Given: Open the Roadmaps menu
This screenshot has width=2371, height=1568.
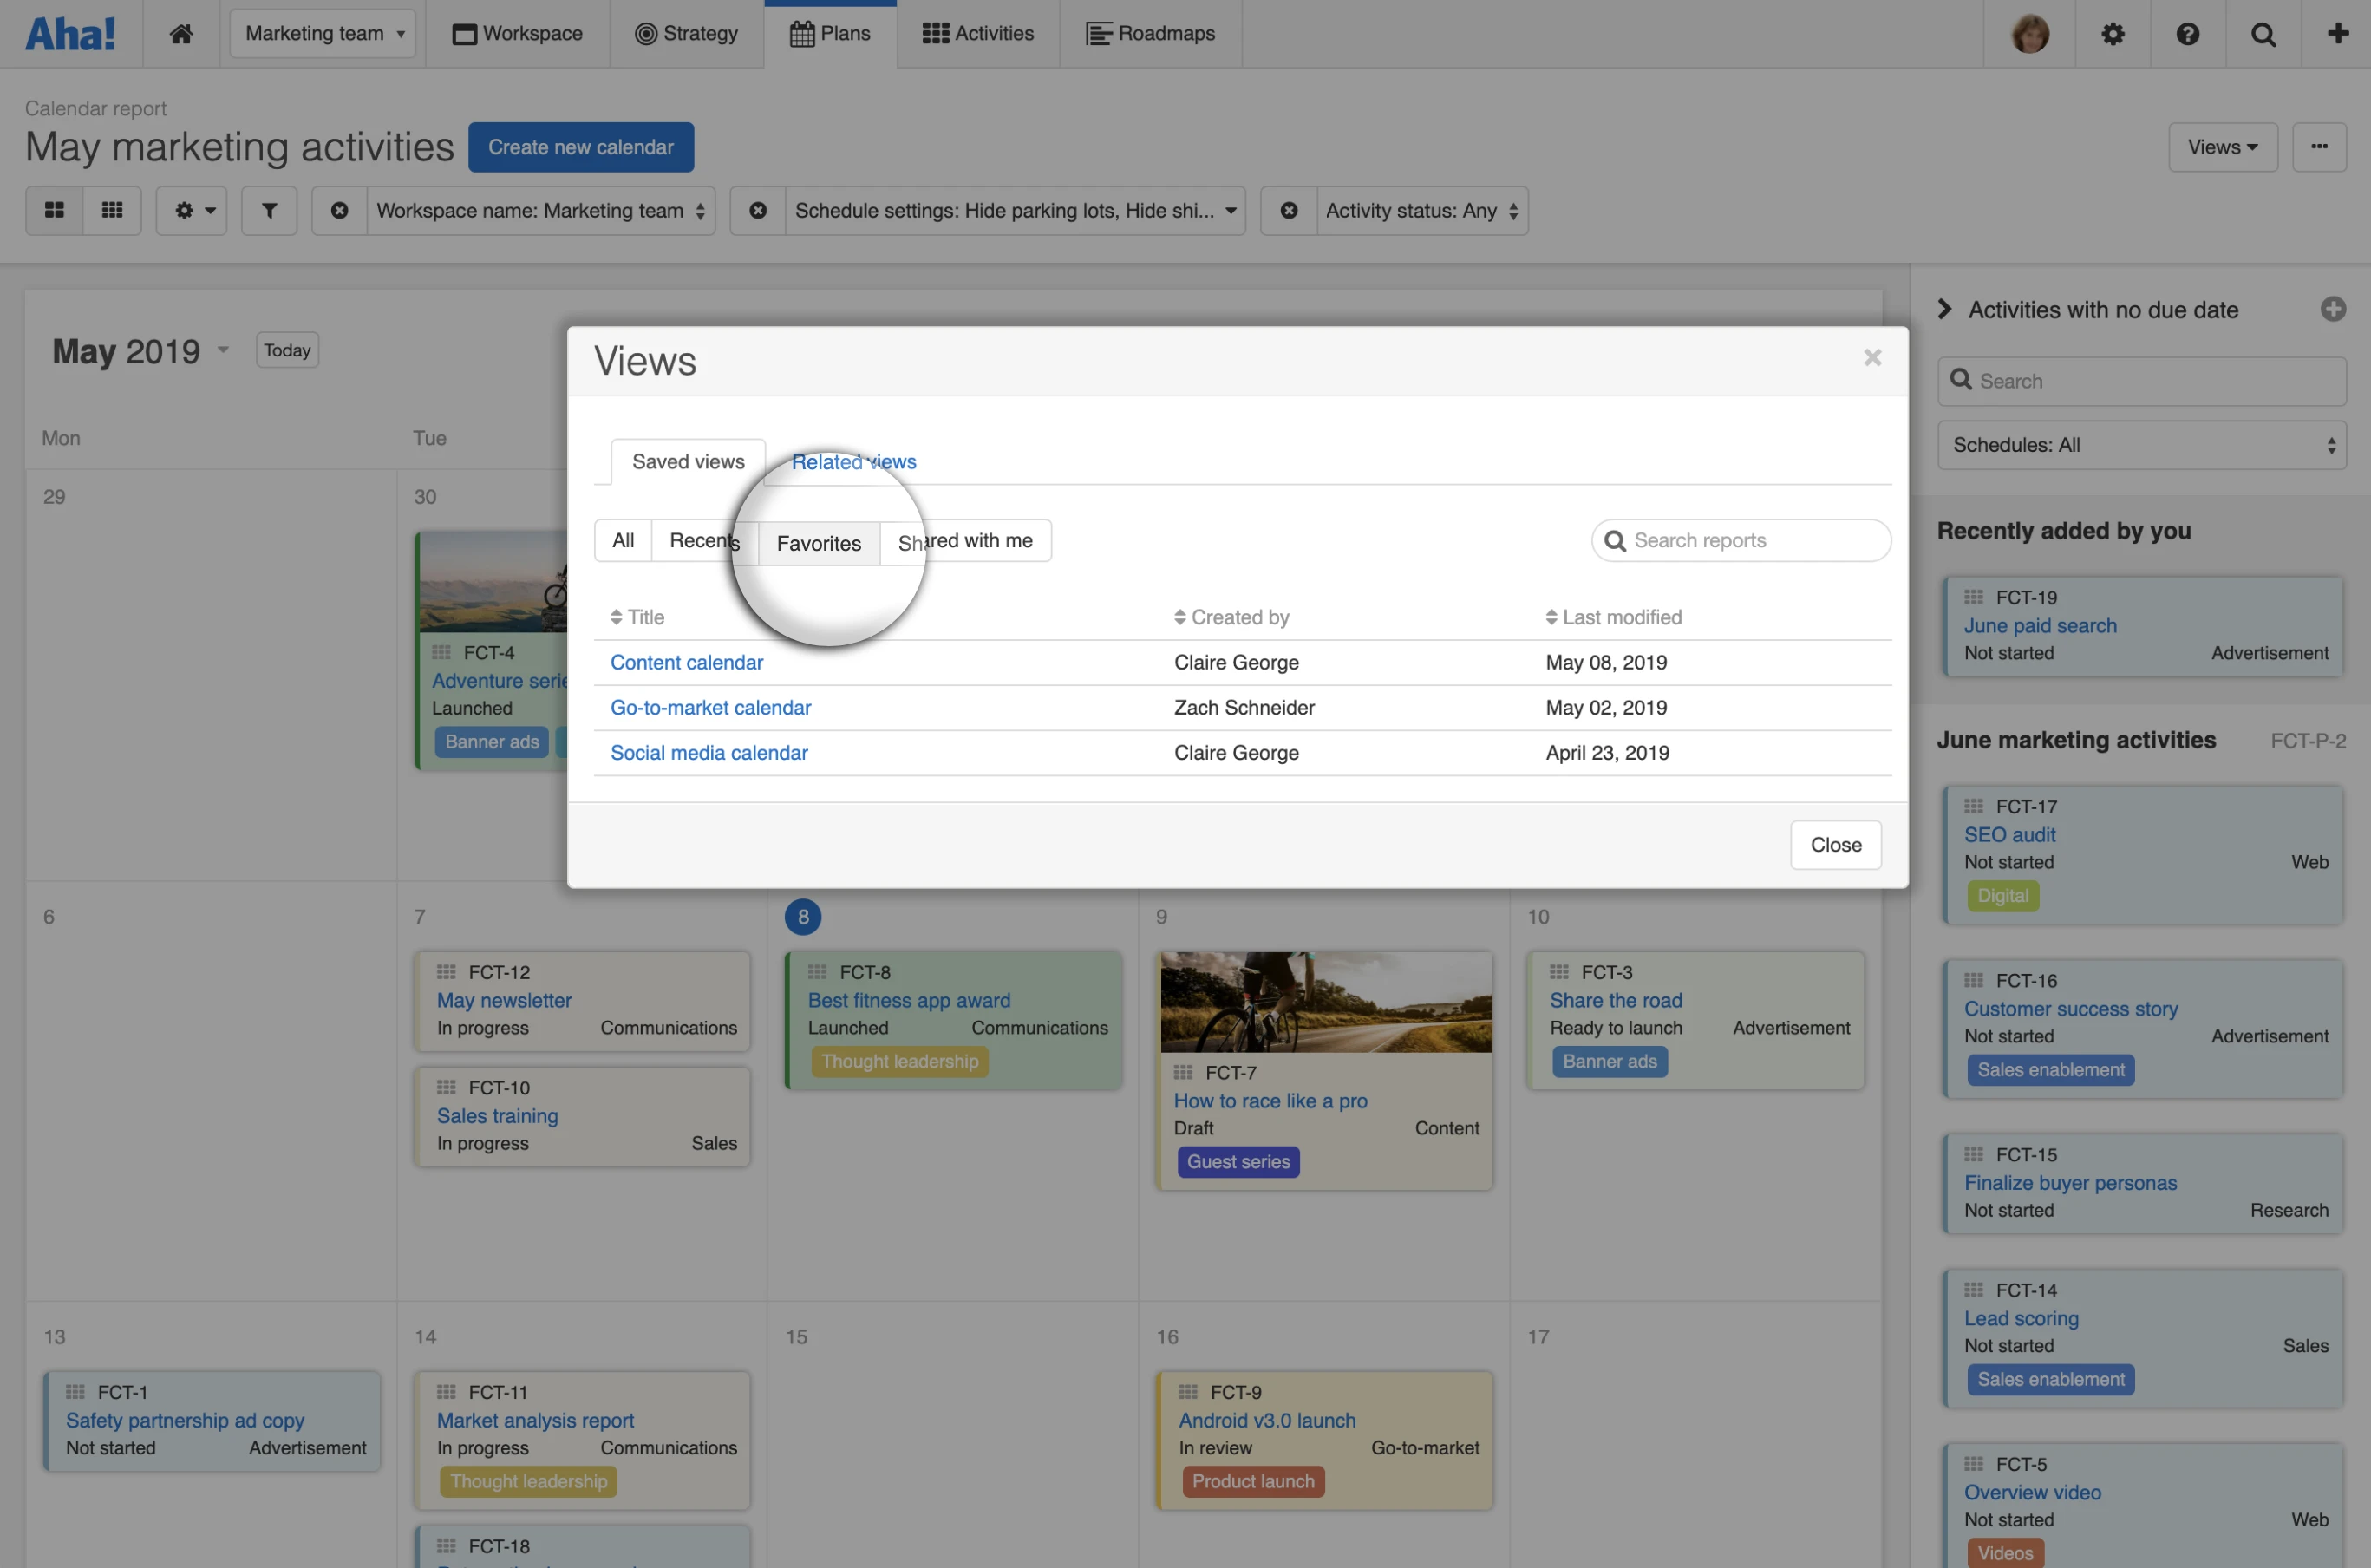Looking at the screenshot, I should [1150, 34].
